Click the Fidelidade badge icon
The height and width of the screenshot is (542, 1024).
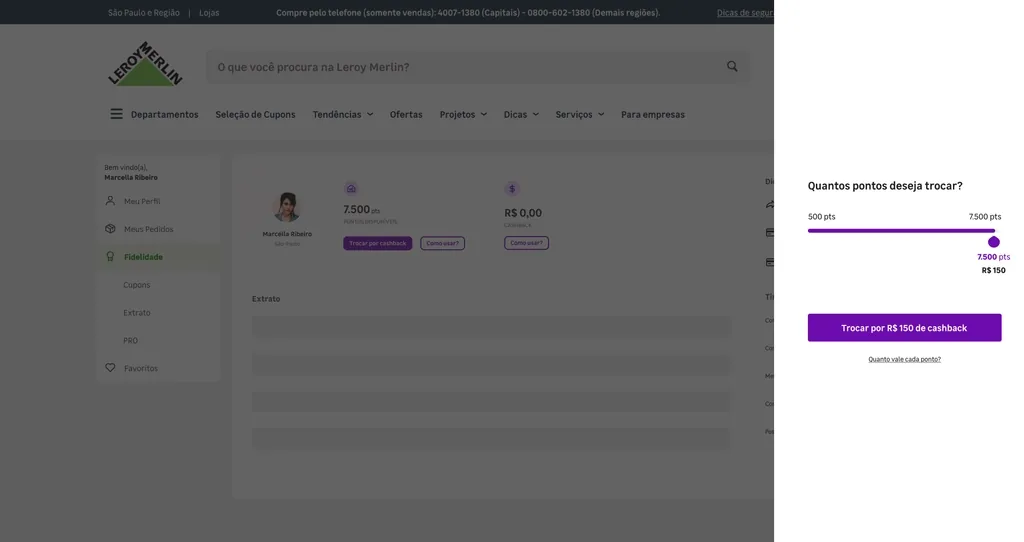110,257
